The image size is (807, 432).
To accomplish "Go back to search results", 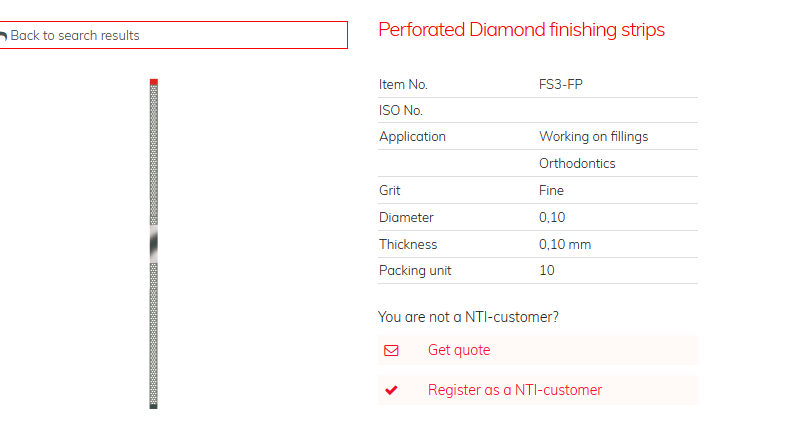I will (75, 36).
